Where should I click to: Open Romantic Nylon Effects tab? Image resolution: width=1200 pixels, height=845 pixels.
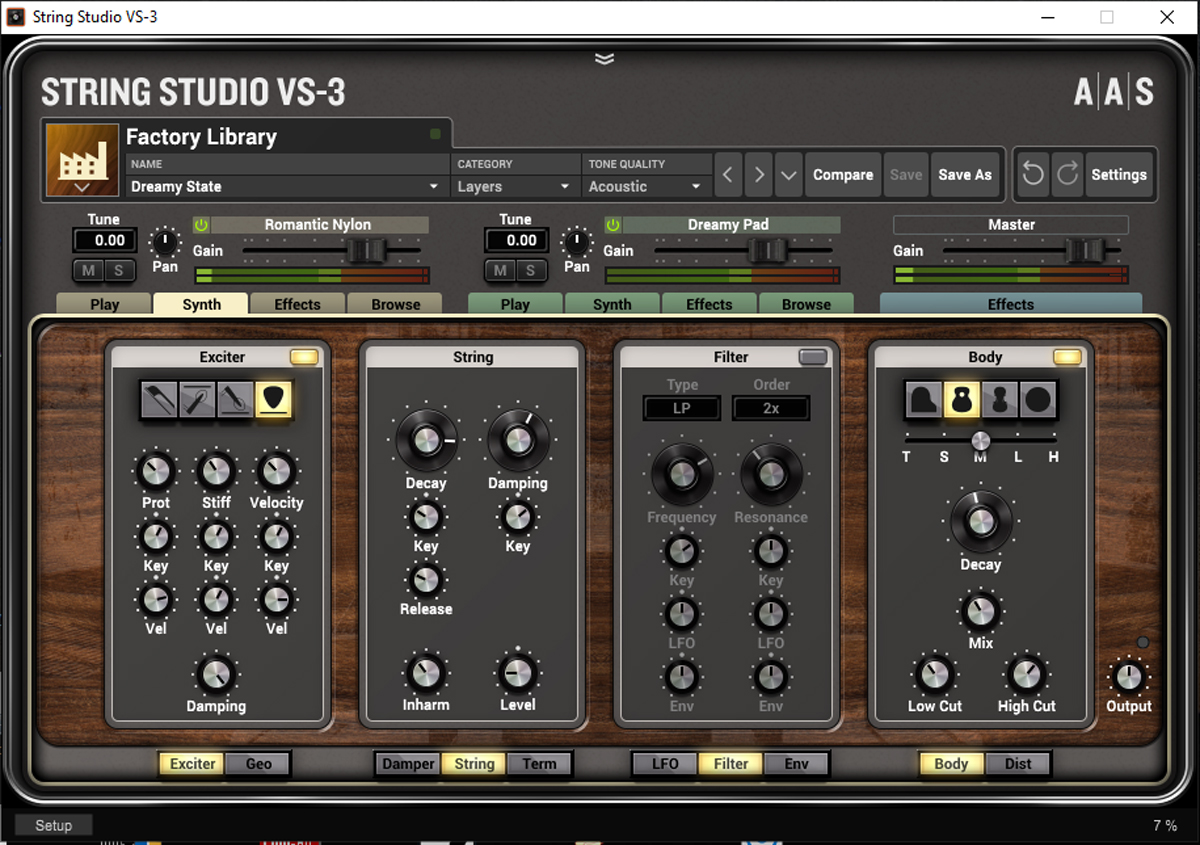[297, 304]
